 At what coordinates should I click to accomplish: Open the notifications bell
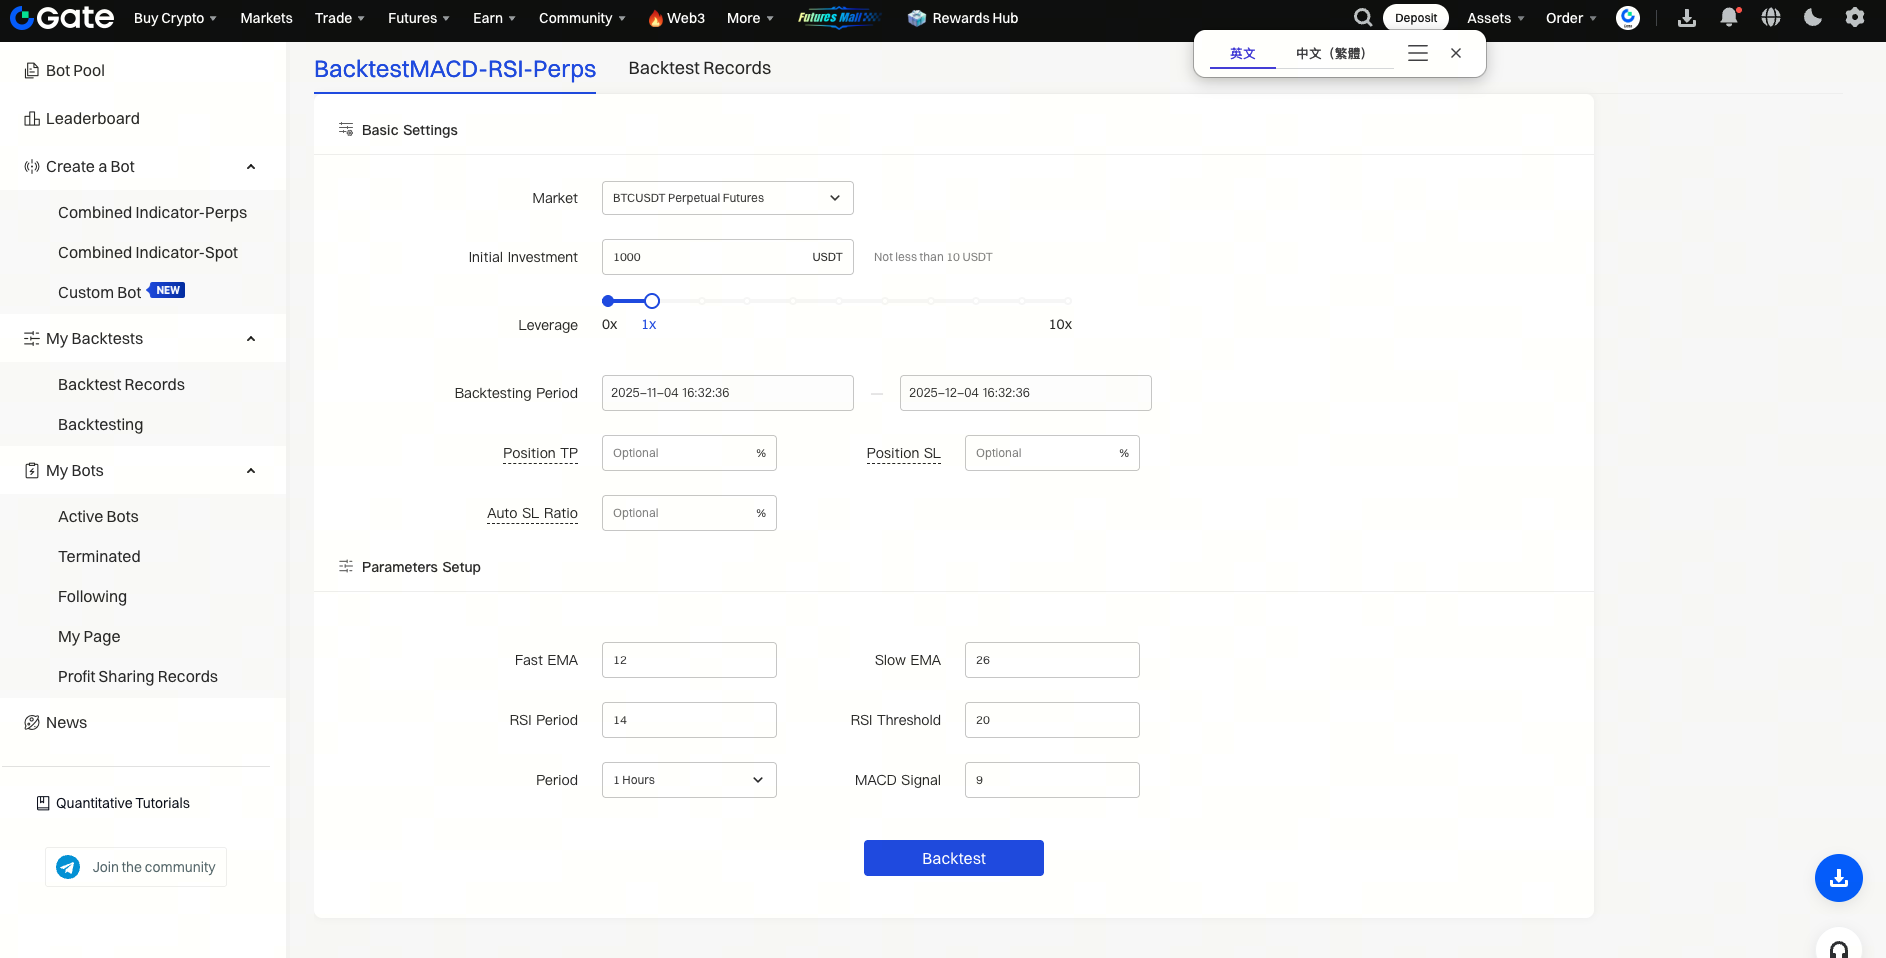pos(1728,18)
